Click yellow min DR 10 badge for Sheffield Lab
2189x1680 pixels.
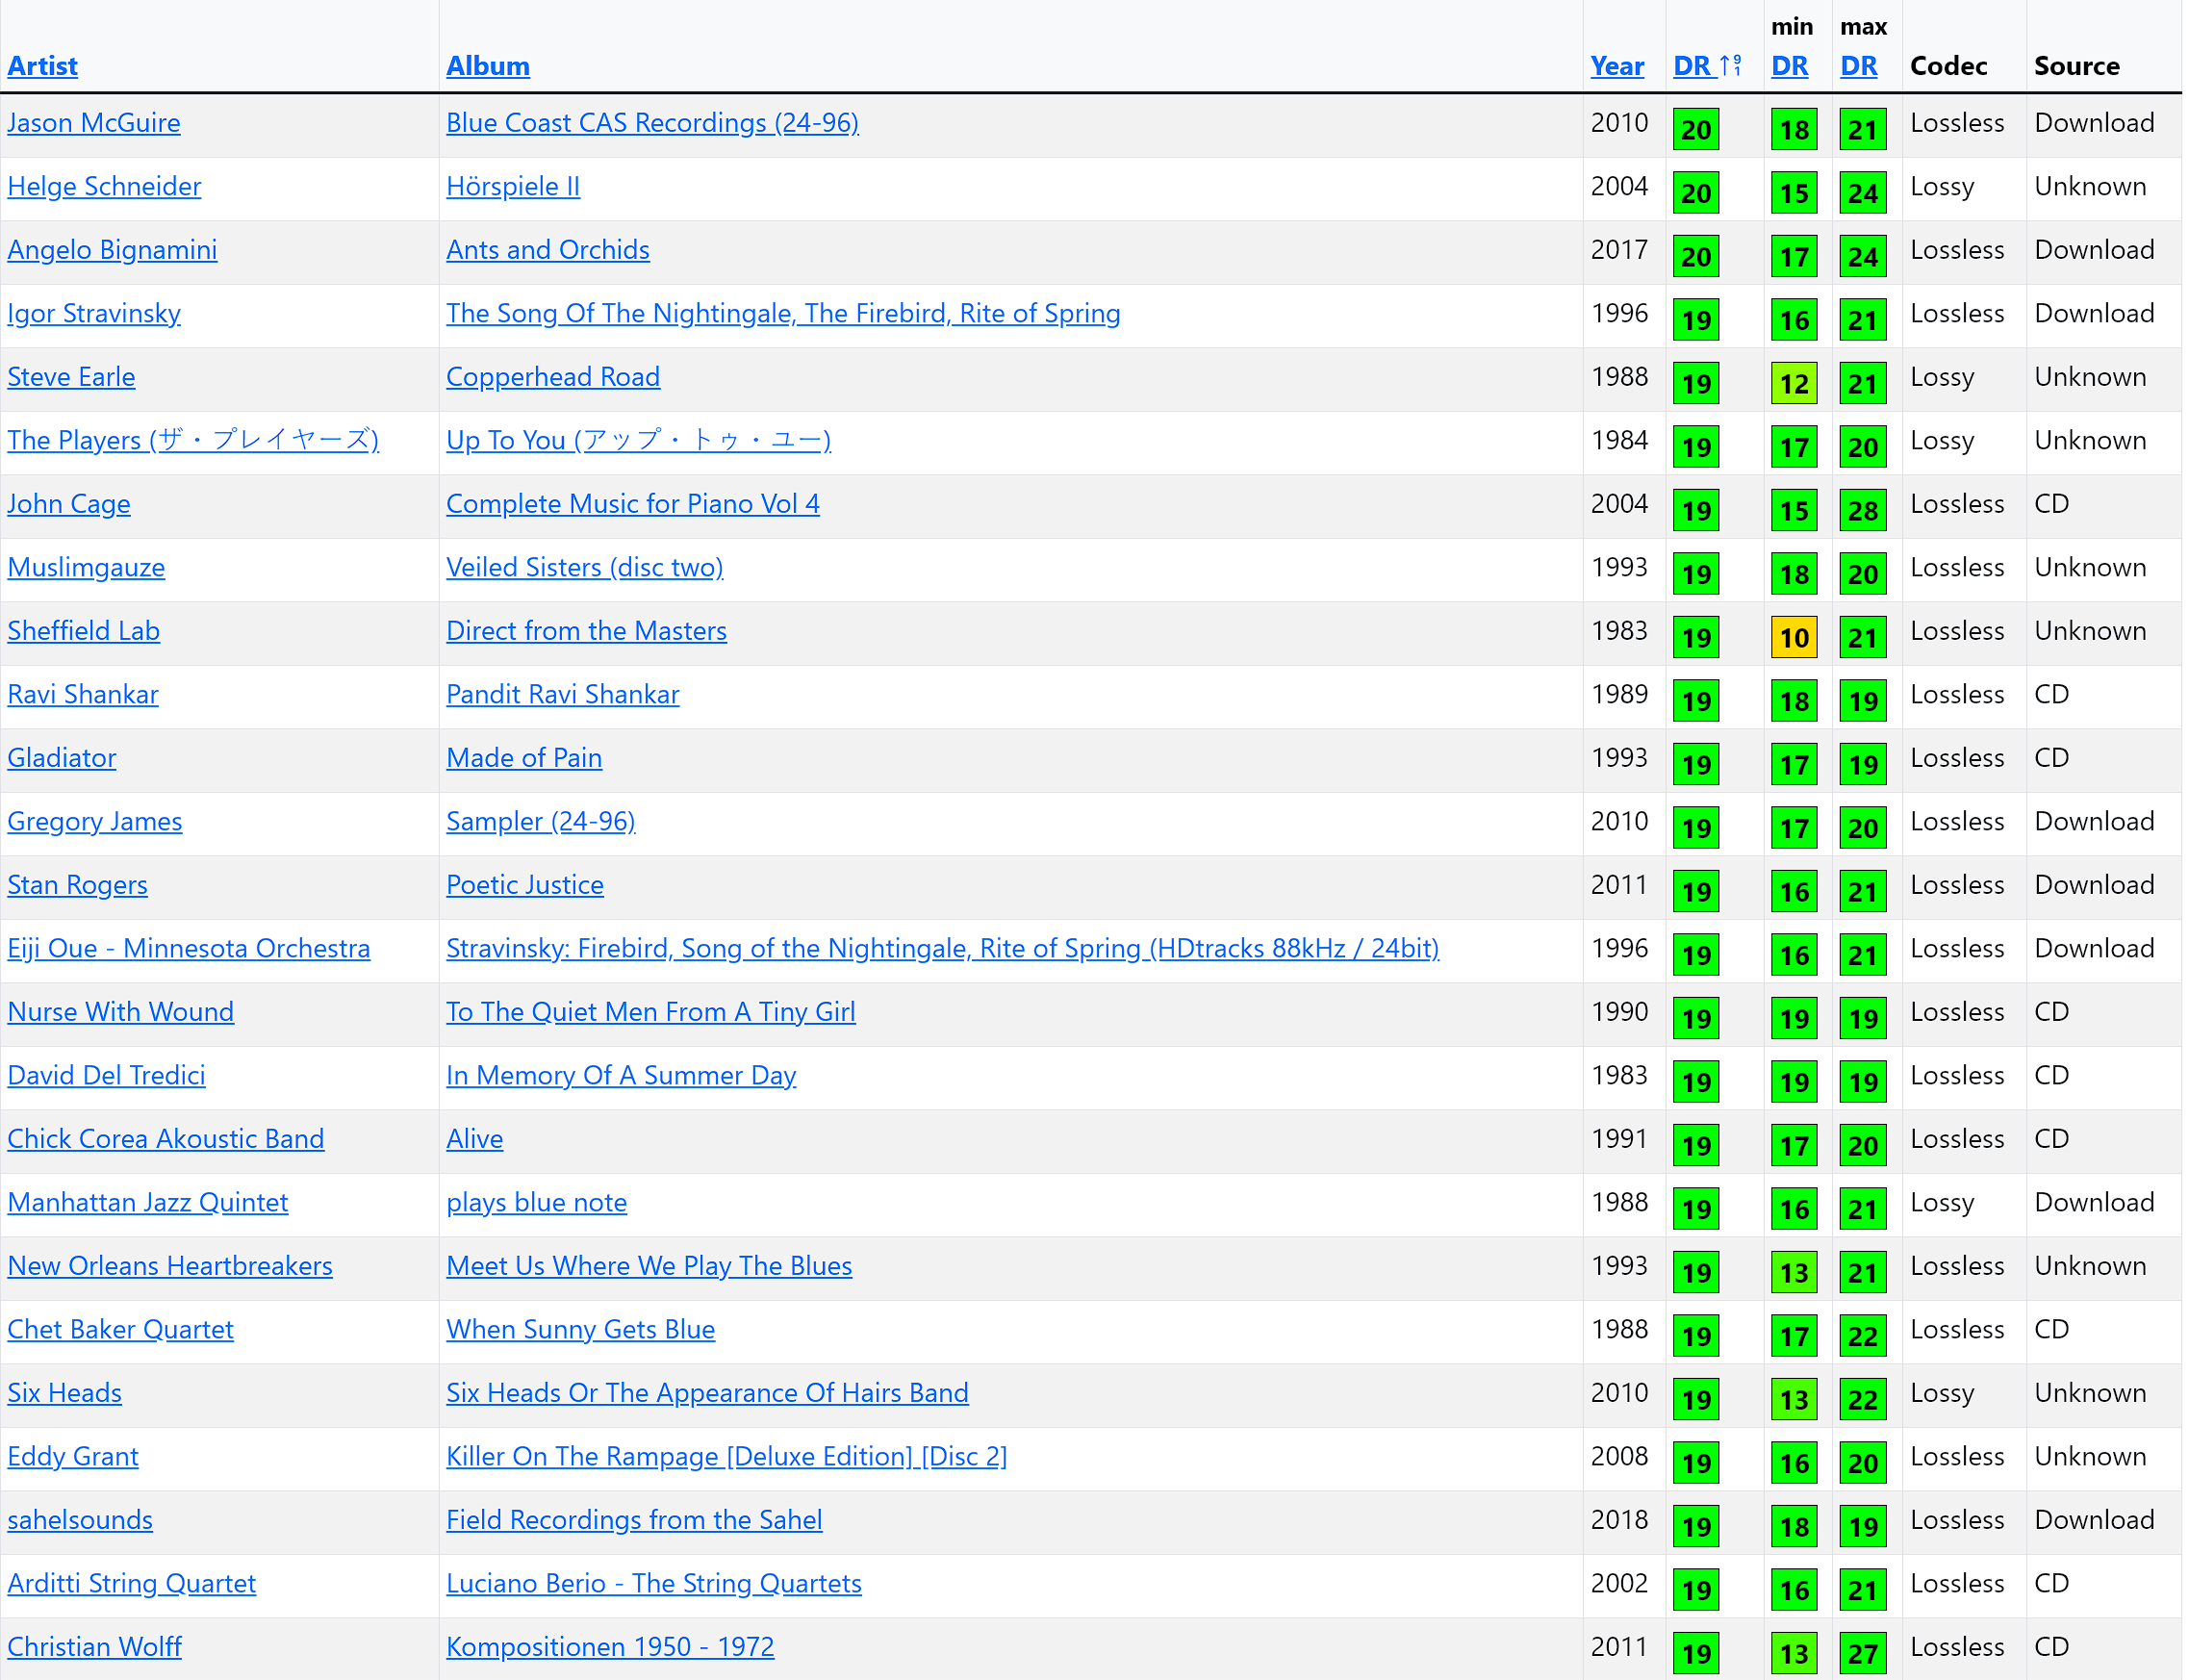coord(1794,637)
